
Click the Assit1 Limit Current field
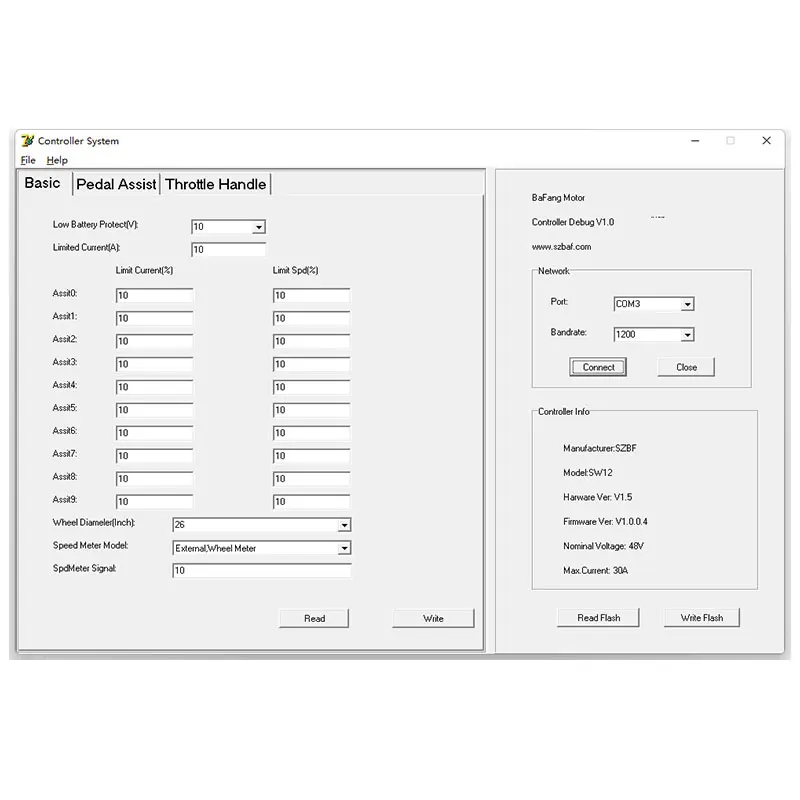tap(155, 318)
